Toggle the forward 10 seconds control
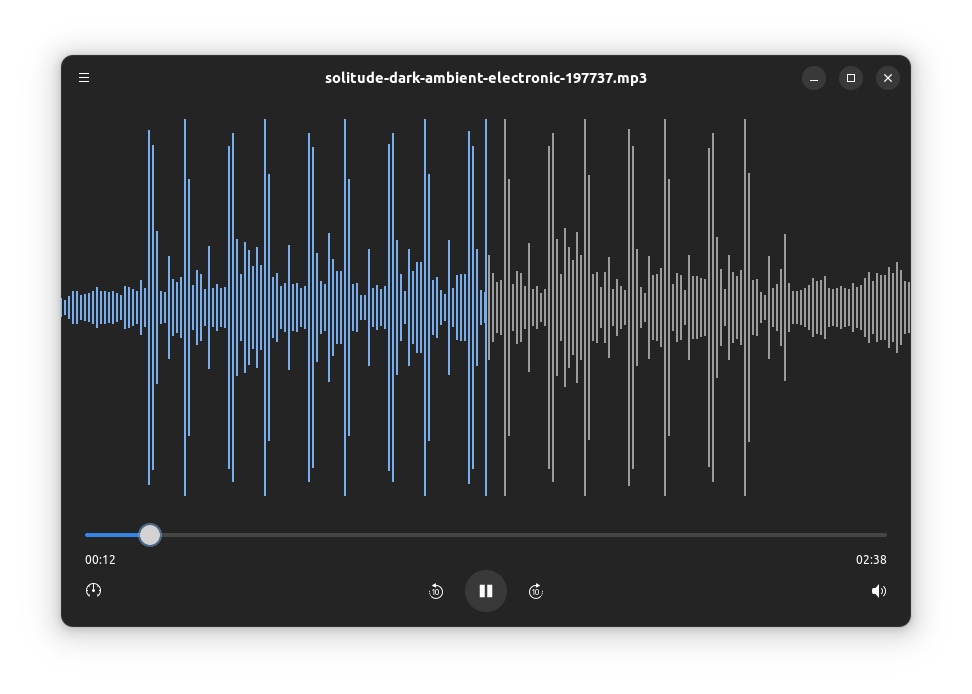The height and width of the screenshot is (694, 972). pyautogui.click(x=536, y=591)
